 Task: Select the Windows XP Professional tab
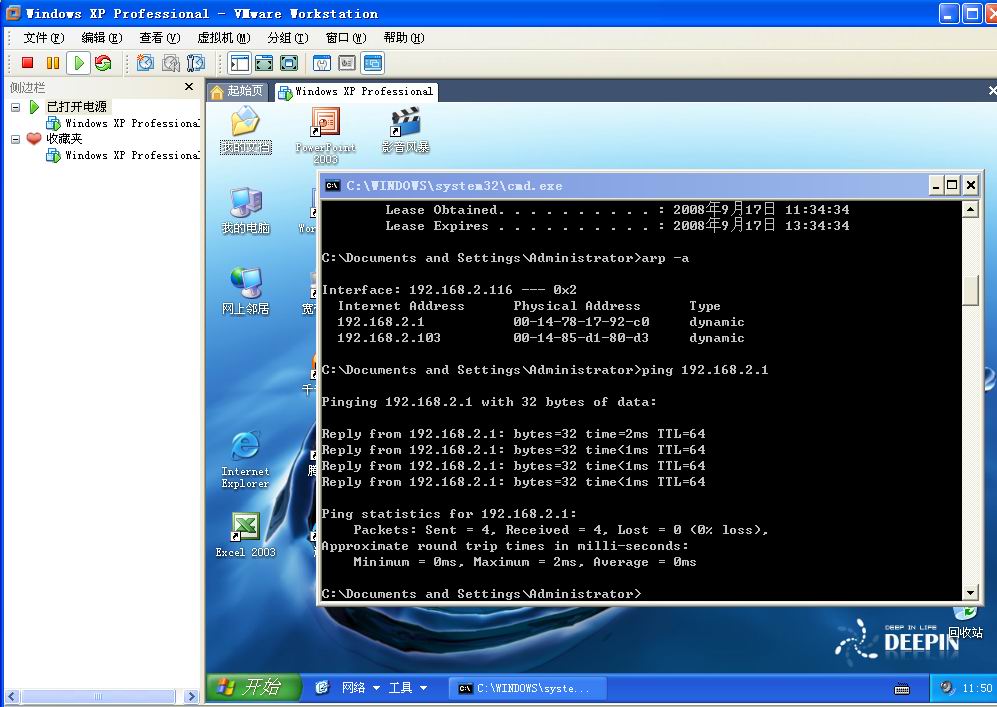tap(356, 92)
